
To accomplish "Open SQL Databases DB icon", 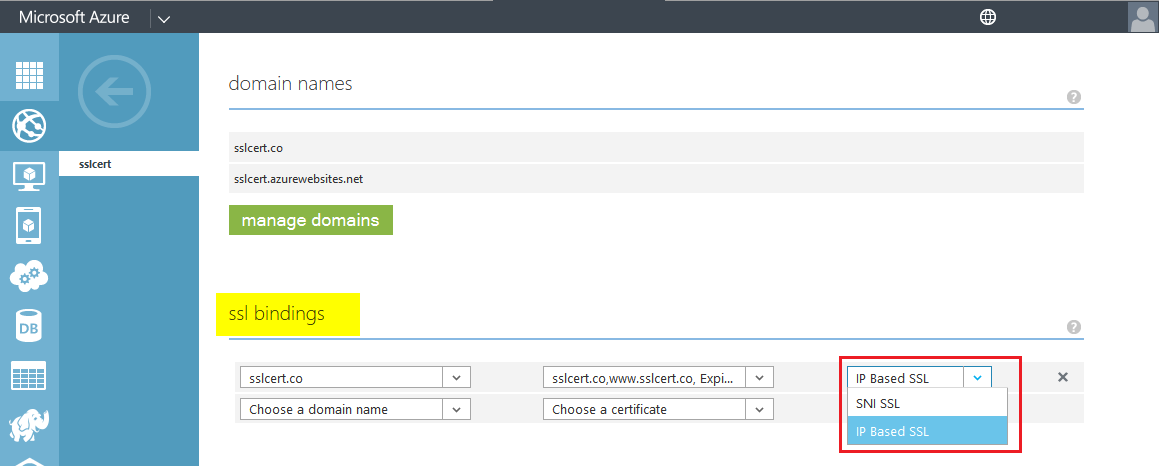I will 29,326.
